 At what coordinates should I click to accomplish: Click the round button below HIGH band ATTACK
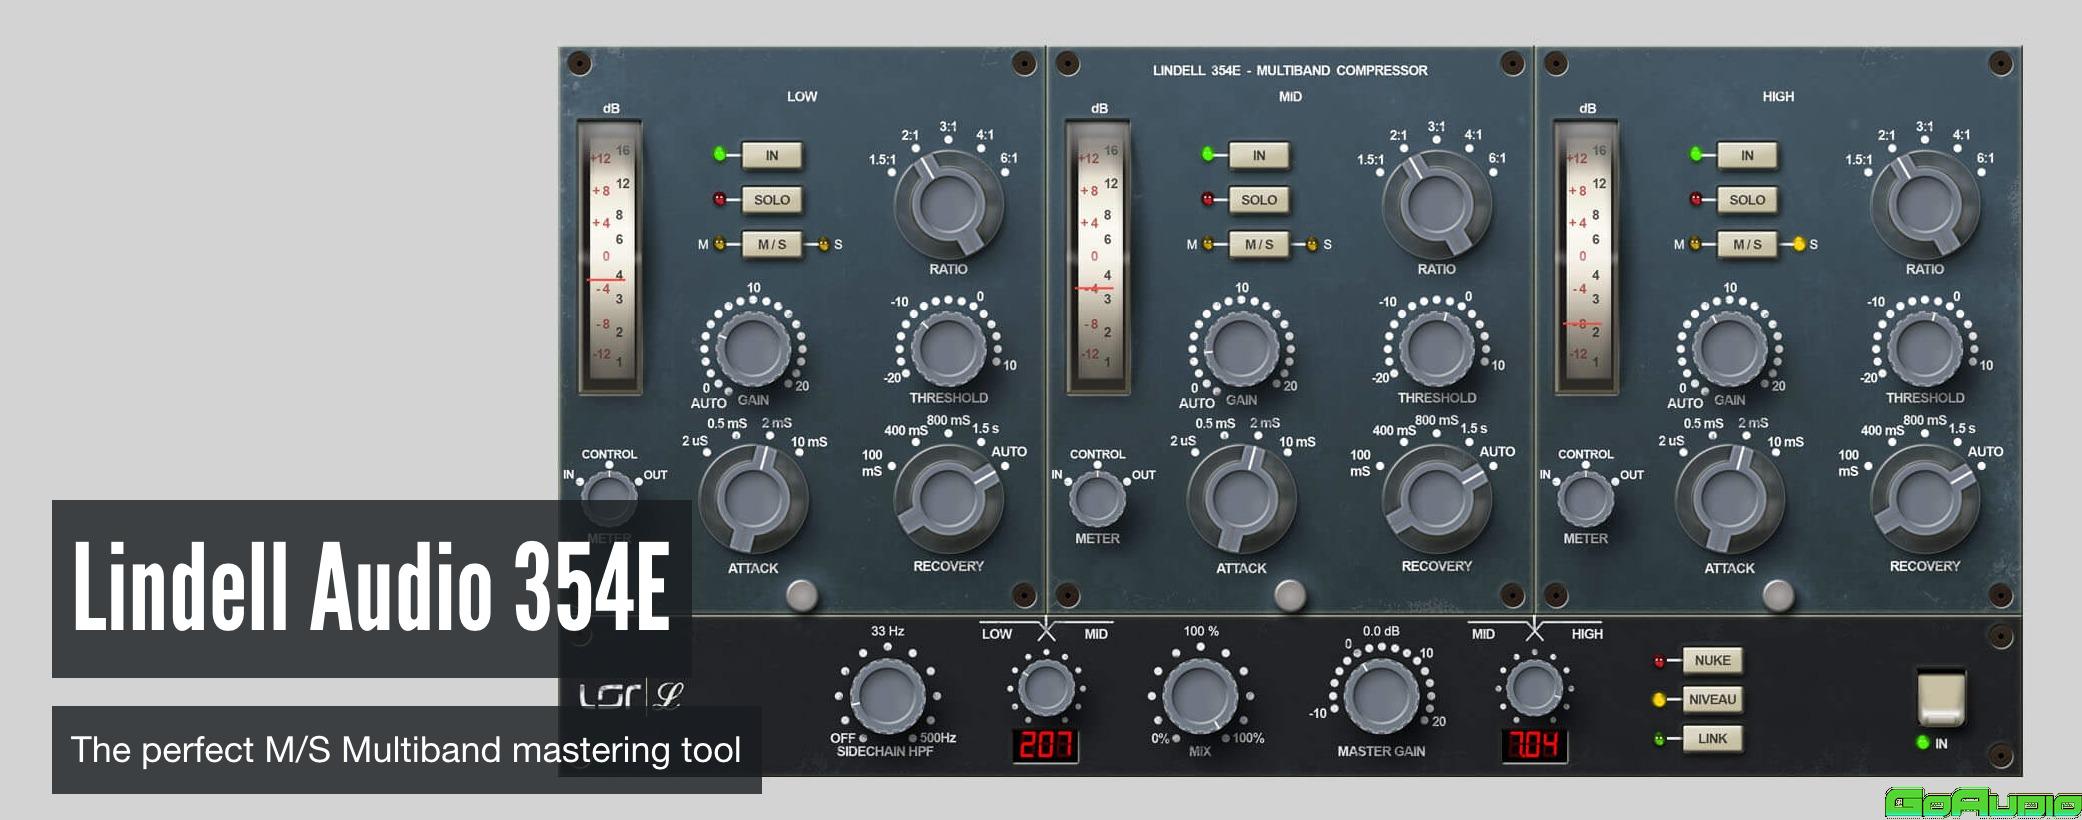(x=1778, y=595)
